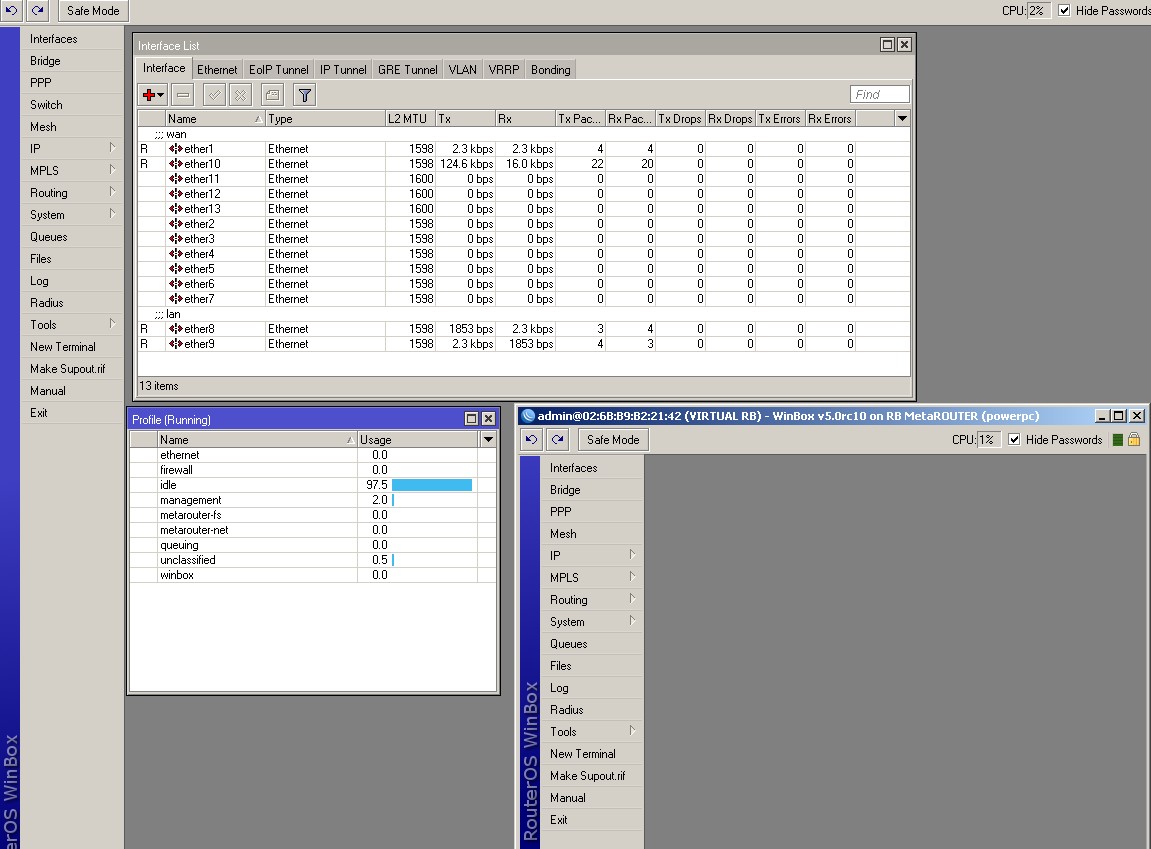Screen dimensions: 1151x849
Task: Click the disable X icon in Interface List
Action: 240,95
